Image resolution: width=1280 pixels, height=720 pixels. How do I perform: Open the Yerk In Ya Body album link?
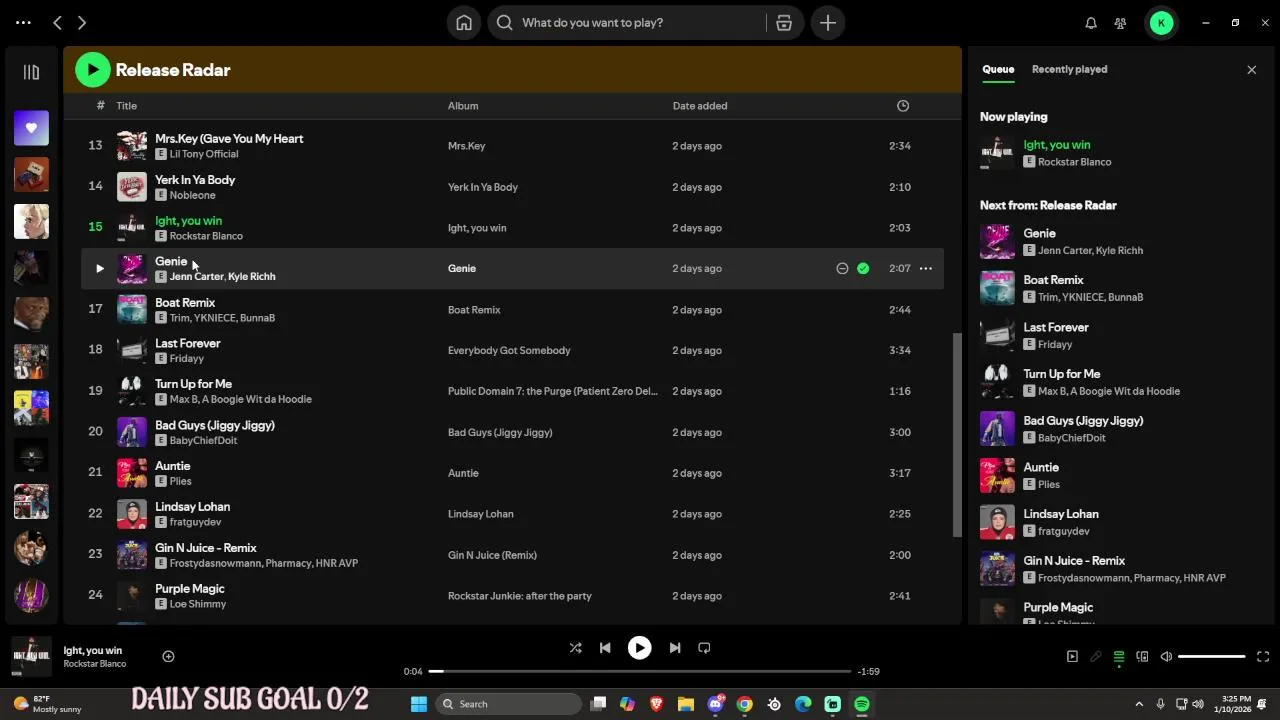click(483, 187)
